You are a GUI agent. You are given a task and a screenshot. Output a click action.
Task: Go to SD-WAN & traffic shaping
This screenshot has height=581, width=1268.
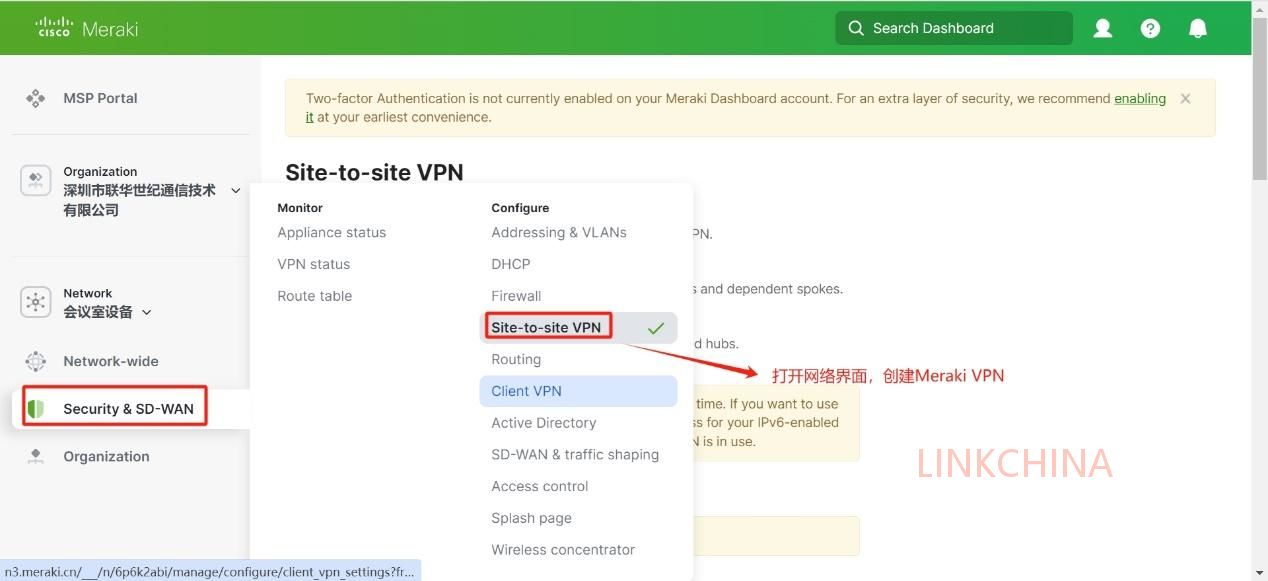tap(575, 454)
